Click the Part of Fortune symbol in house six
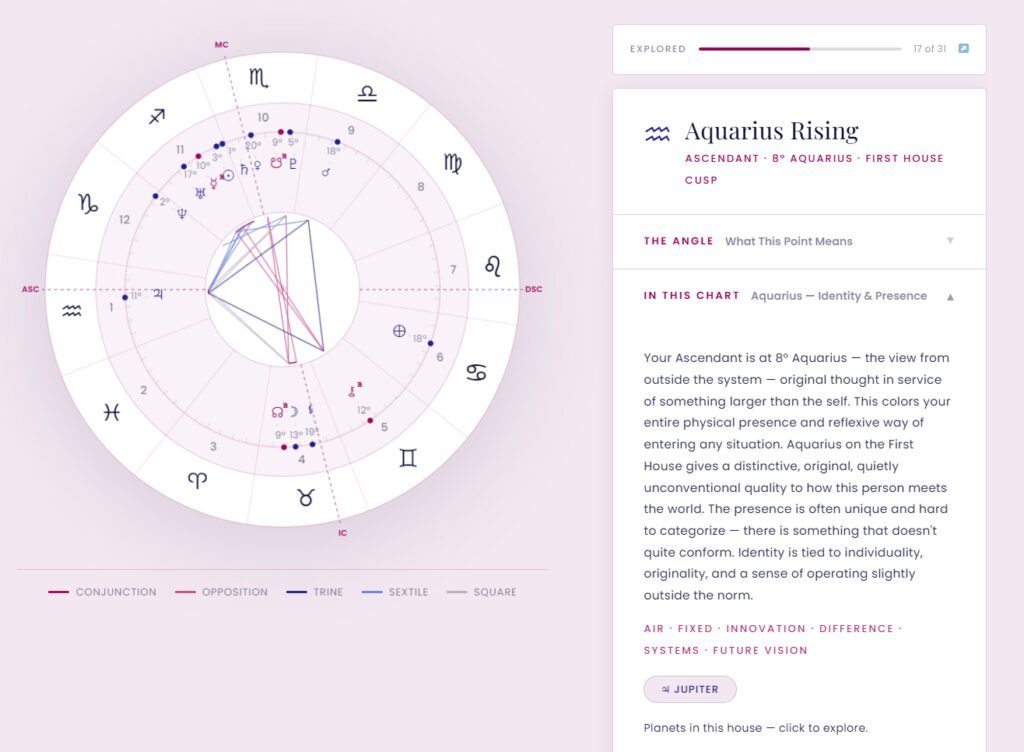Image resolution: width=1024 pixels, height=752 pixels. [399, 330]
